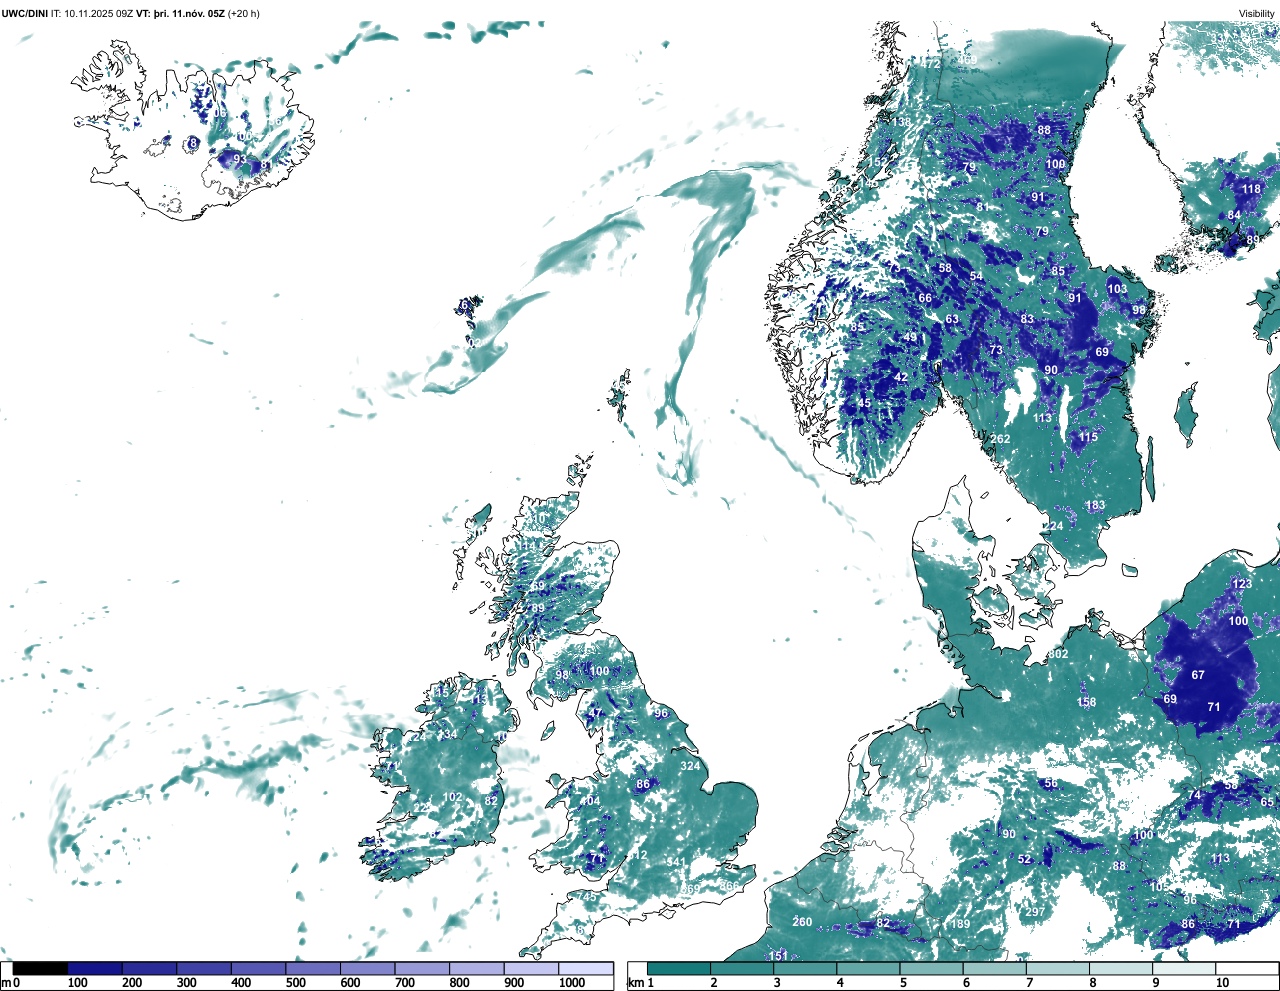Click the value 83 in central Sweden
This screenshot has height=991, width=1280.
coord(1027,320)
